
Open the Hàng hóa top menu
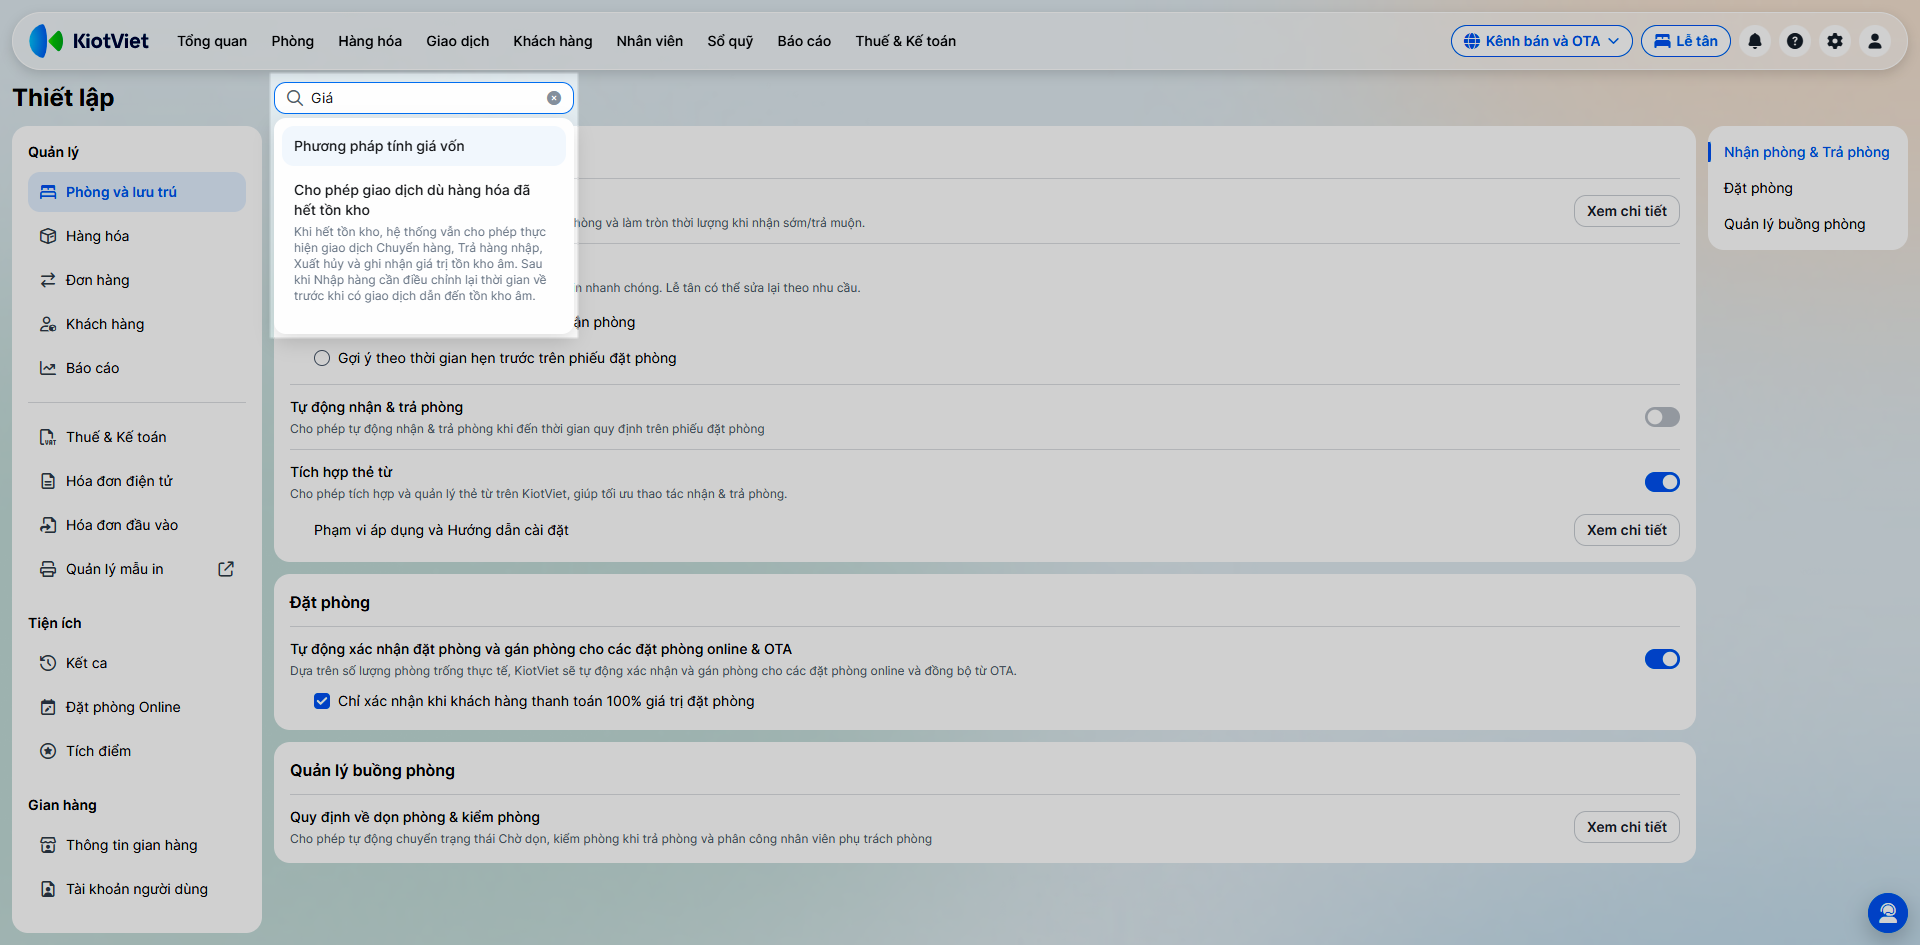[x=370, y=41]
